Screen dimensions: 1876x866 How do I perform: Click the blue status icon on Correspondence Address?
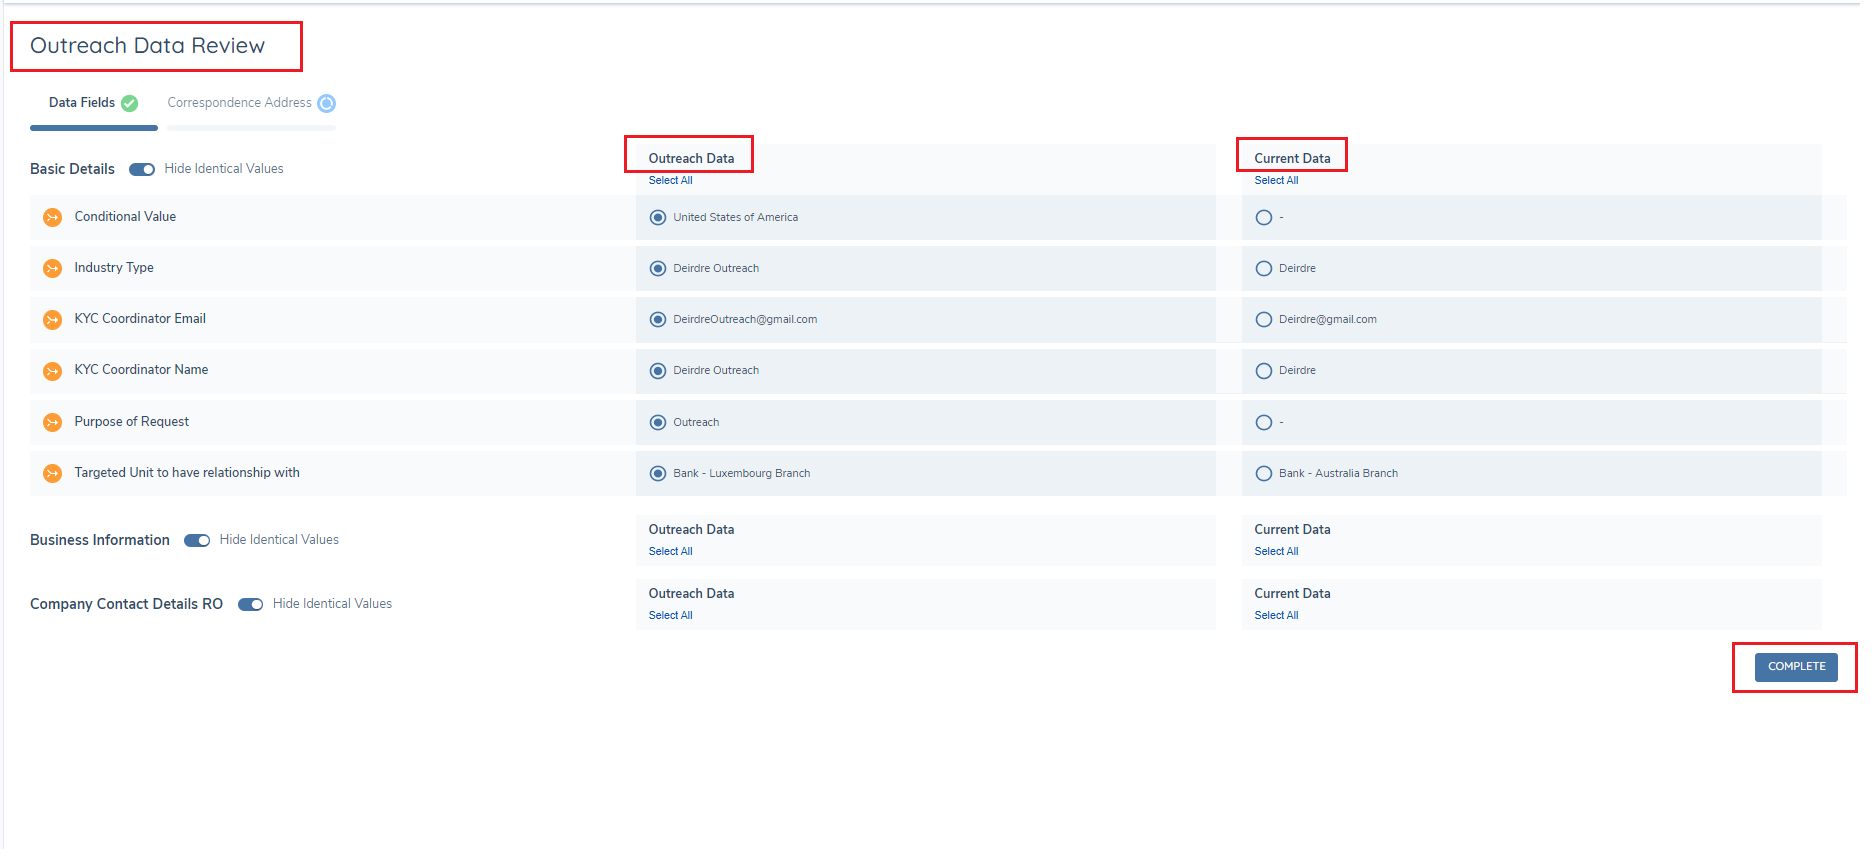(x=327, y=104)
